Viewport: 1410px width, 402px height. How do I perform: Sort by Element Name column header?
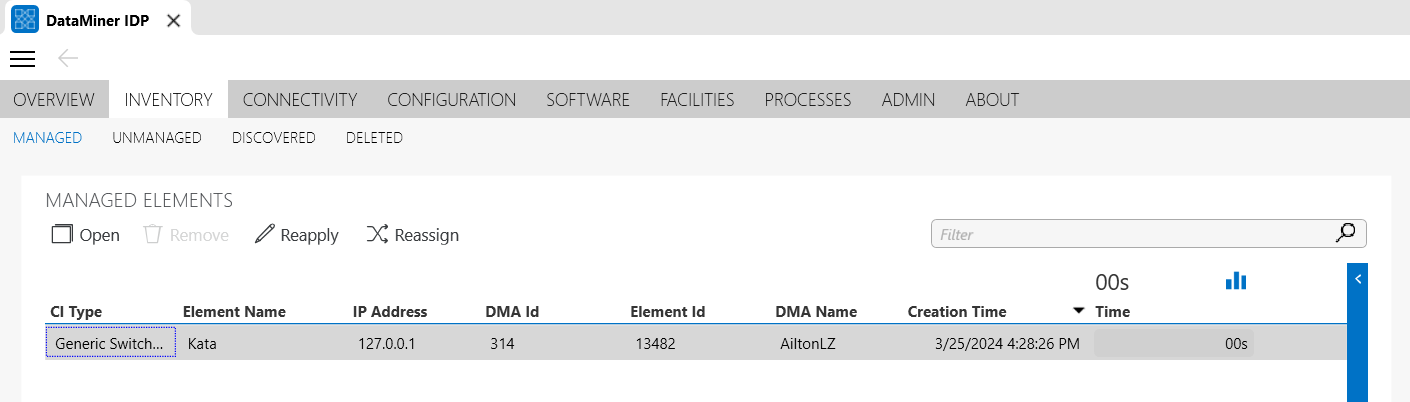(x=234, y=311)
